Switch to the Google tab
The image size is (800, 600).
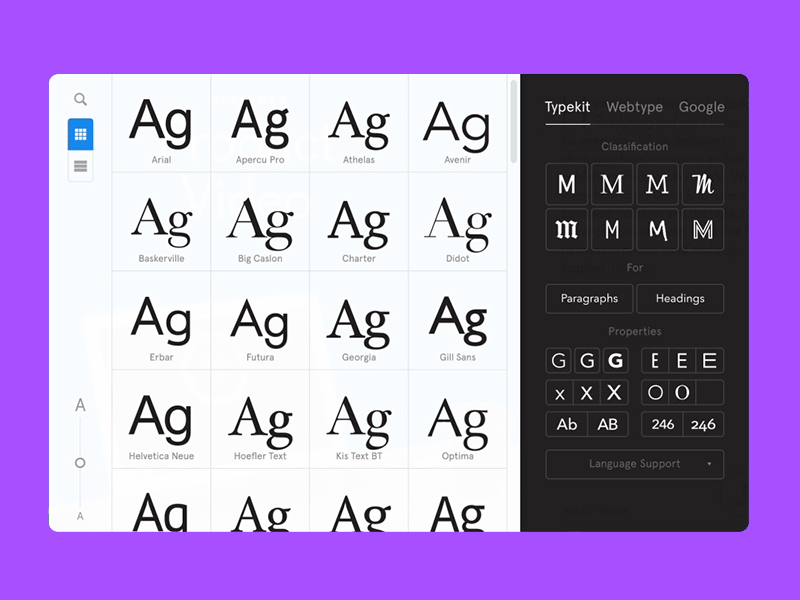coord(701,107)
